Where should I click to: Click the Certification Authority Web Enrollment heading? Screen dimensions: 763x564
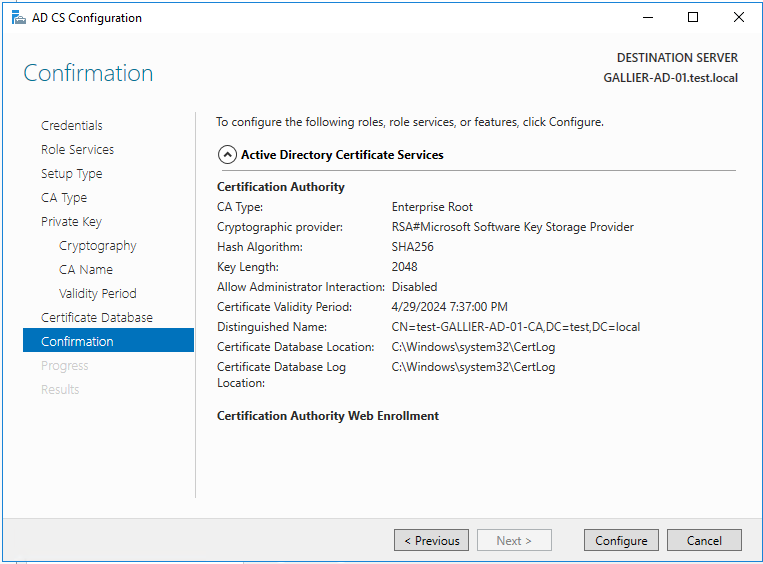coord(328,416)
